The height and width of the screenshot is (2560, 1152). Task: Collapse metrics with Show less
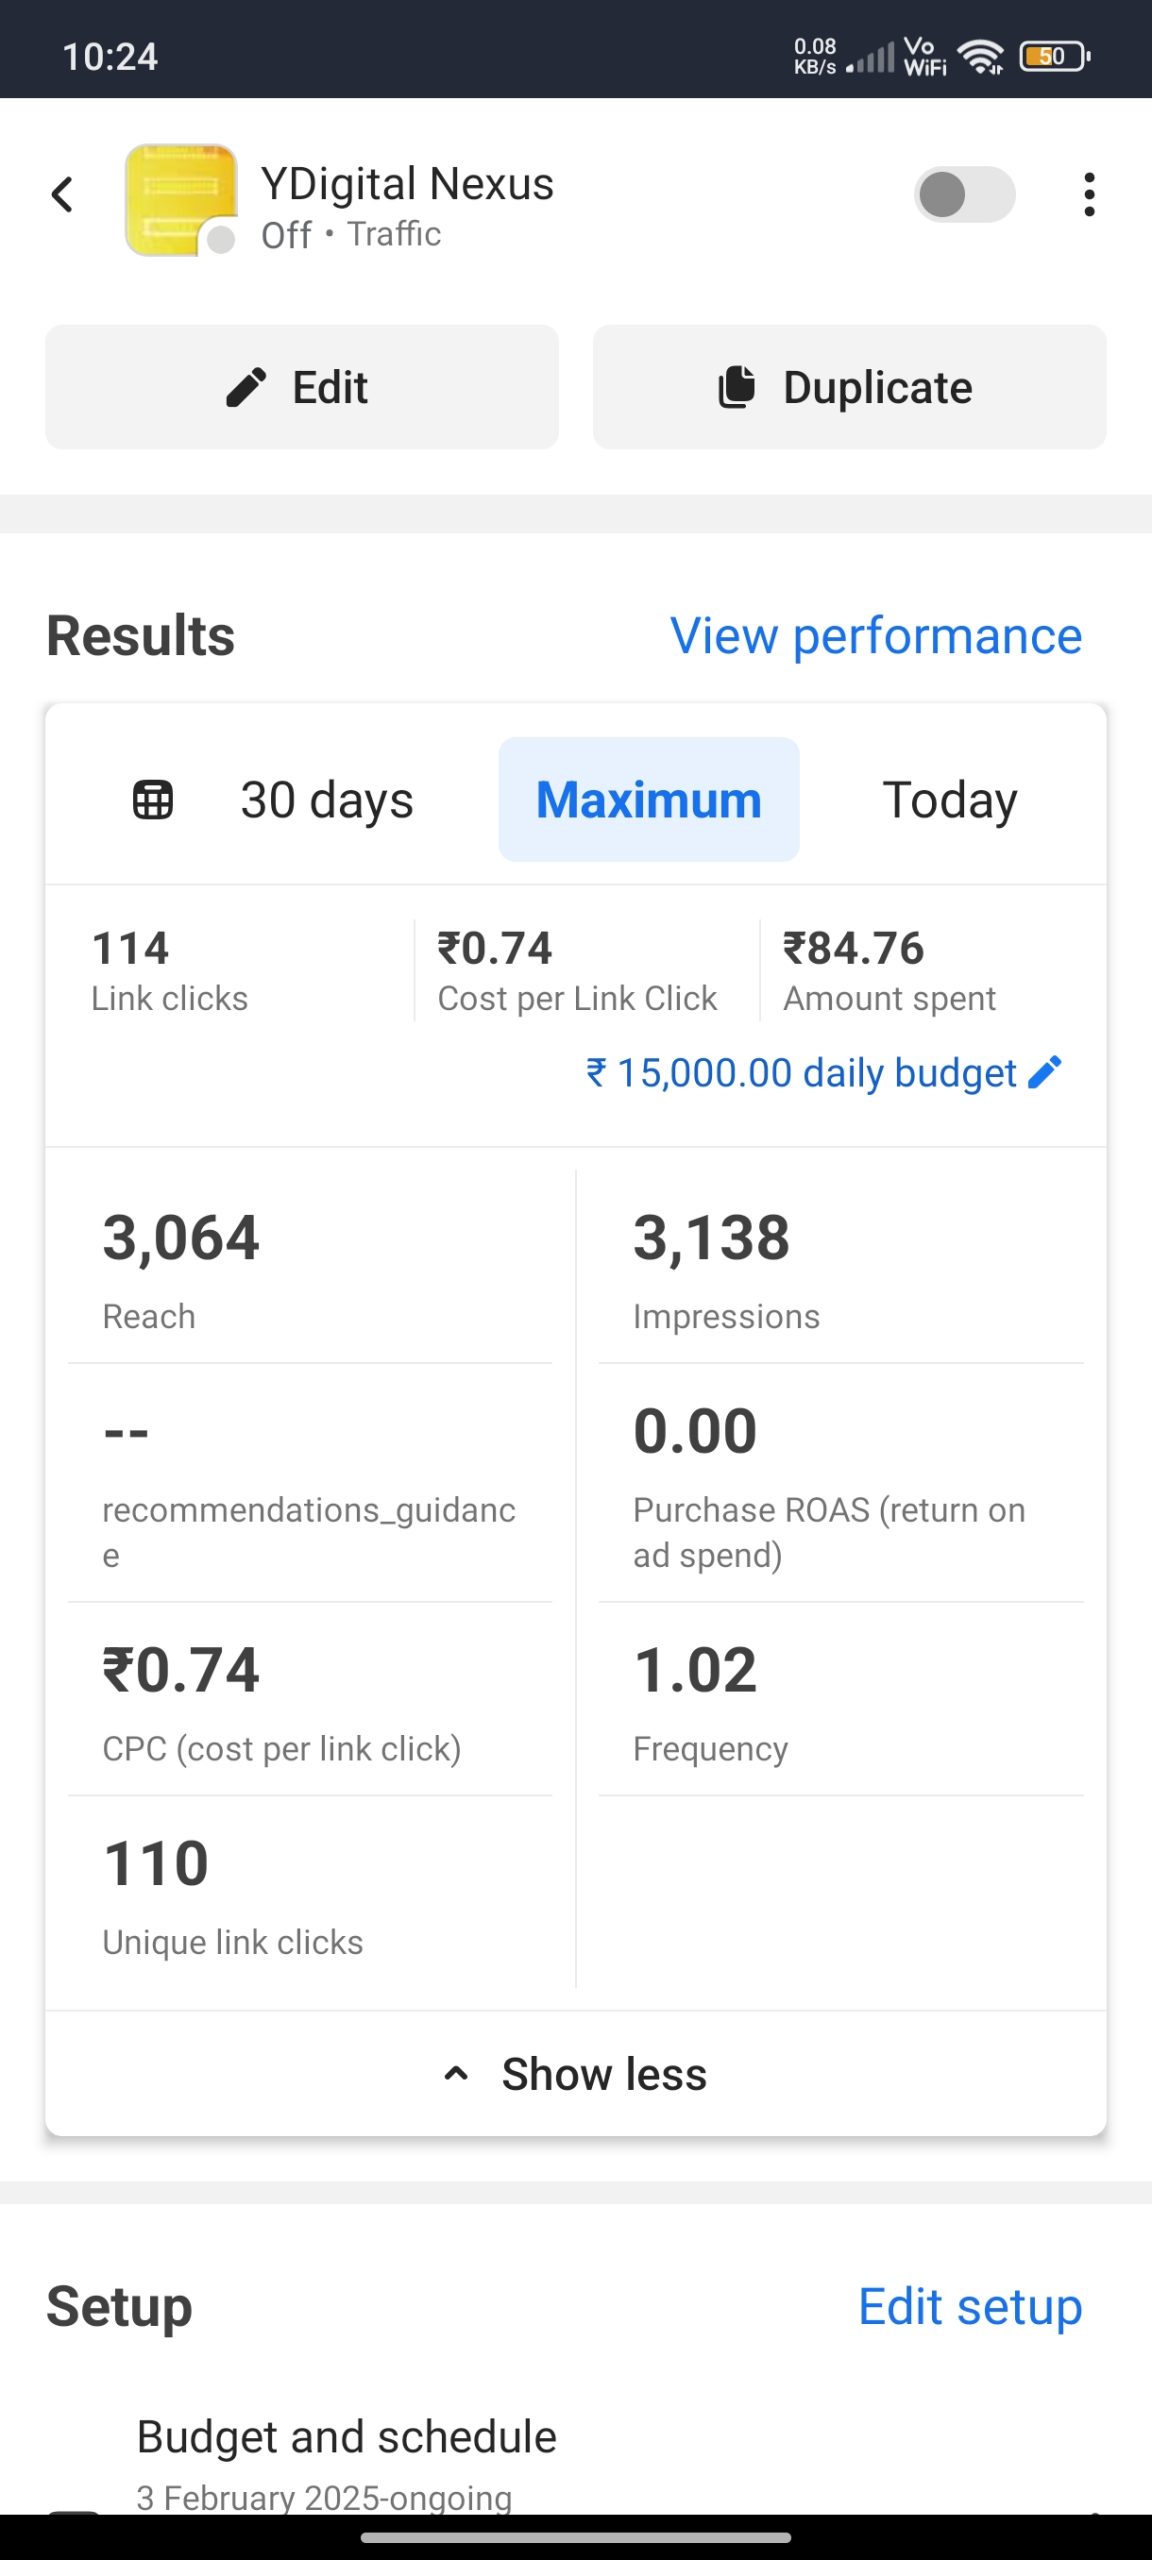click(x=604, y=2074)
